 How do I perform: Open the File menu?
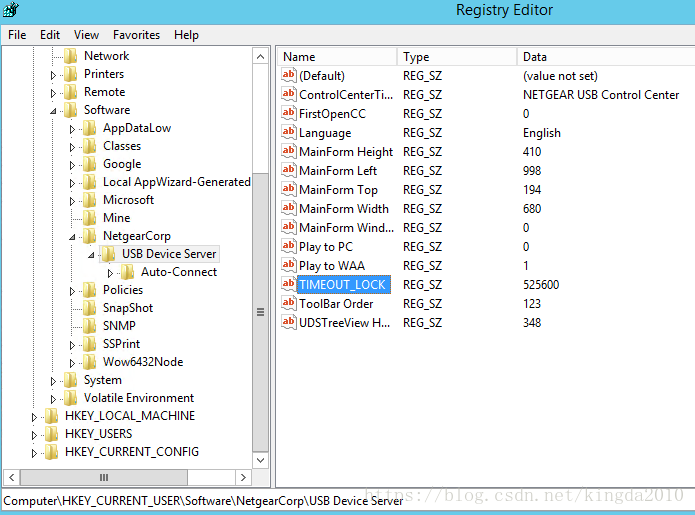pos(17,35)
